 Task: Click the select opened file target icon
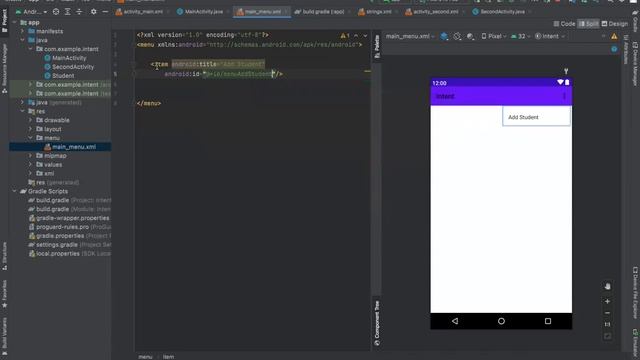(56, 12)
